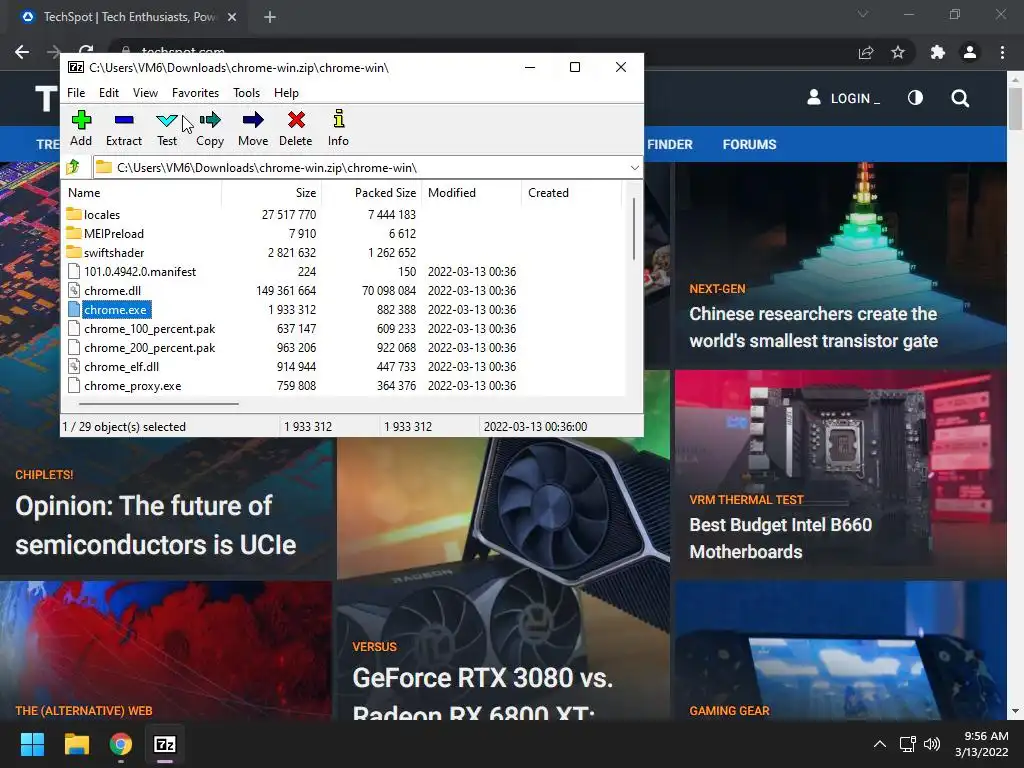Bookmark this page with the star icon
The width and height of the screenshot is (1024, 768).
[898, 52]
